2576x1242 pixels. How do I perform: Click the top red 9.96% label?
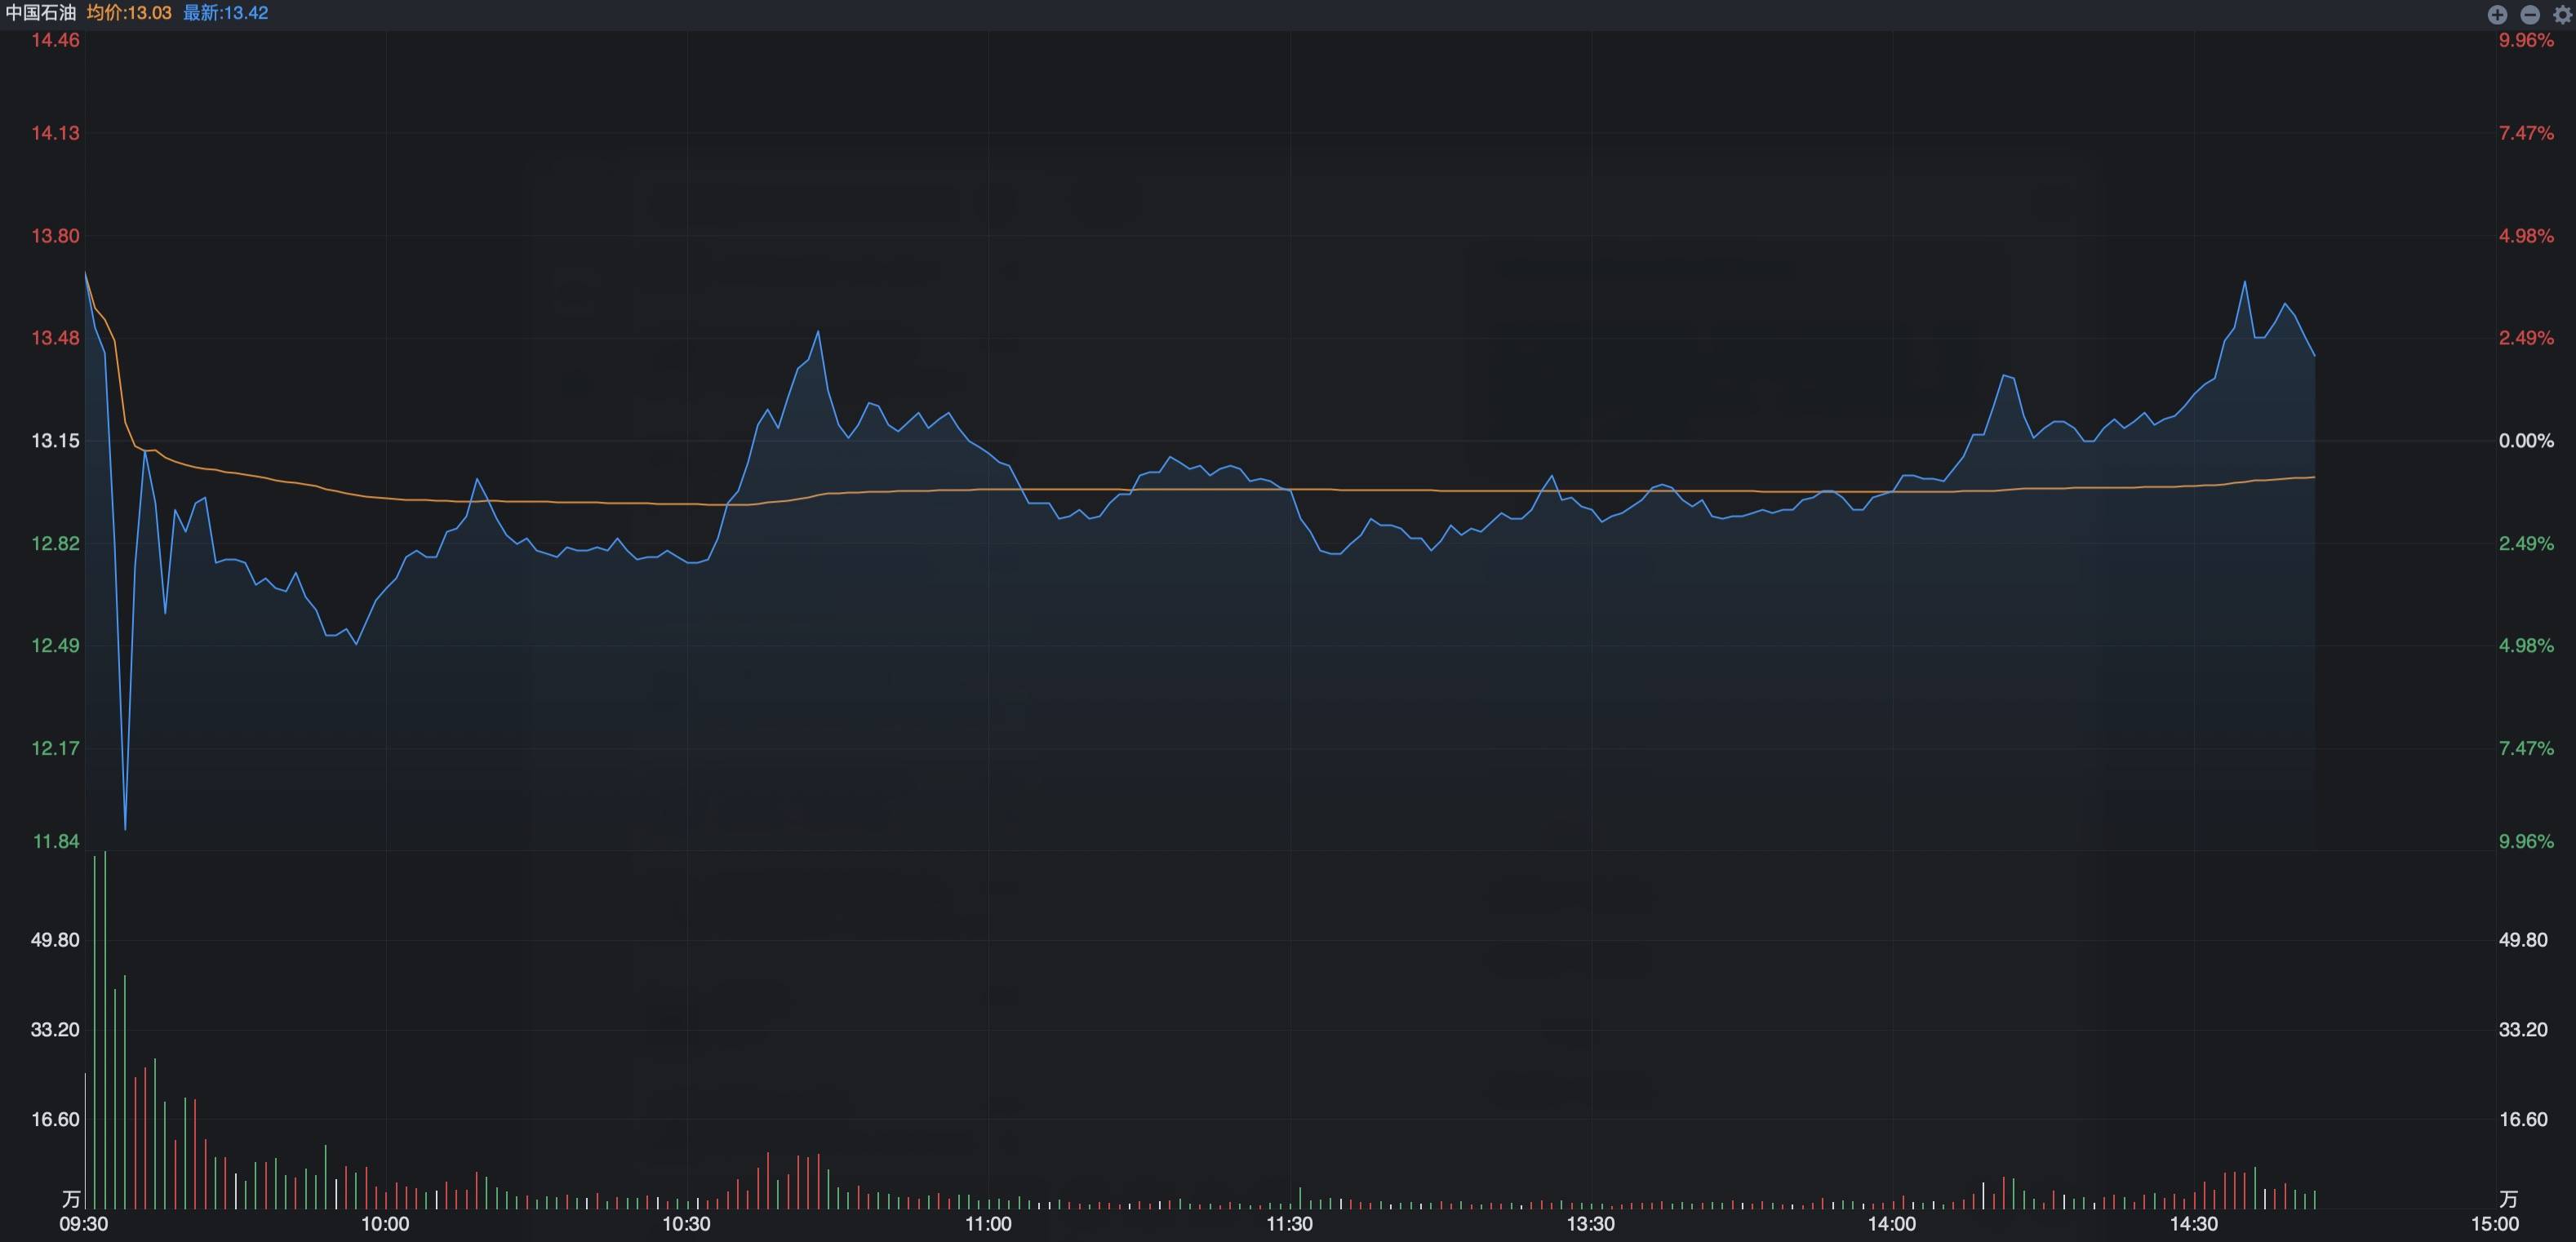tap(2526, 40)
